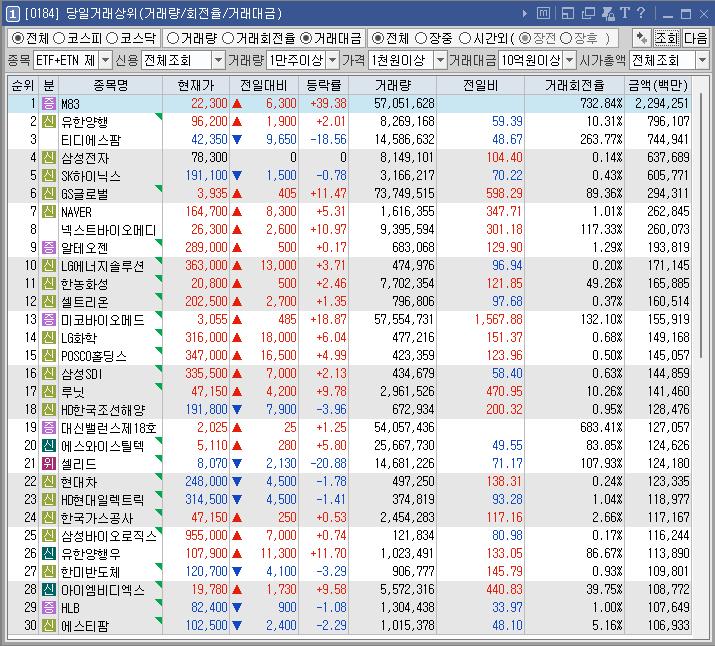Toggle the pin-lock icon in title bar

click(x=608, y=13)
